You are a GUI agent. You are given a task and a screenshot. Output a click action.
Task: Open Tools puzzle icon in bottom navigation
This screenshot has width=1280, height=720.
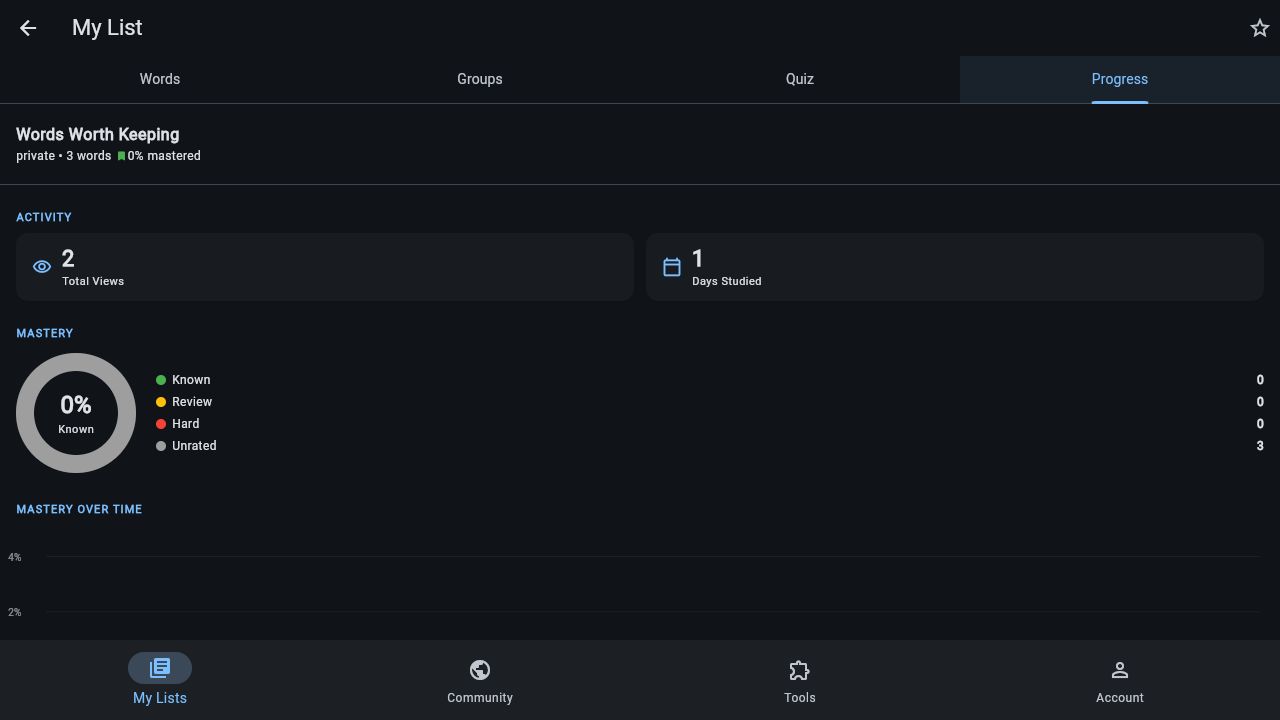tap(800, 680)
